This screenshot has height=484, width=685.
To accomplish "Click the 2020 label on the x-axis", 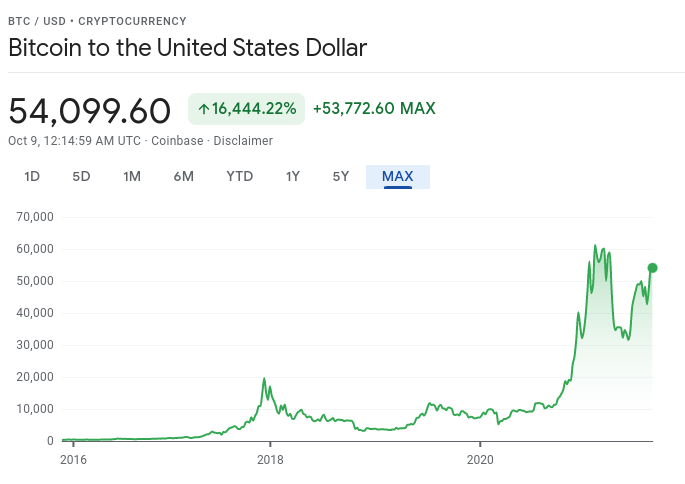I will tap(480, 459).
